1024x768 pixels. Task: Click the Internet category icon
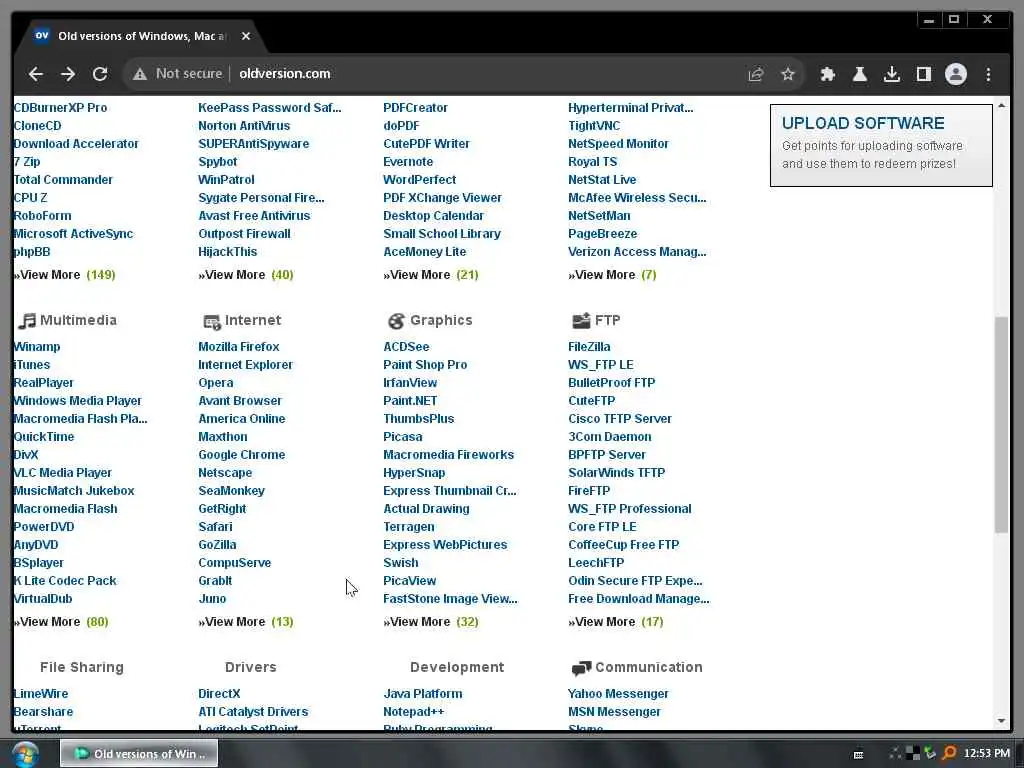pos(212,321)
